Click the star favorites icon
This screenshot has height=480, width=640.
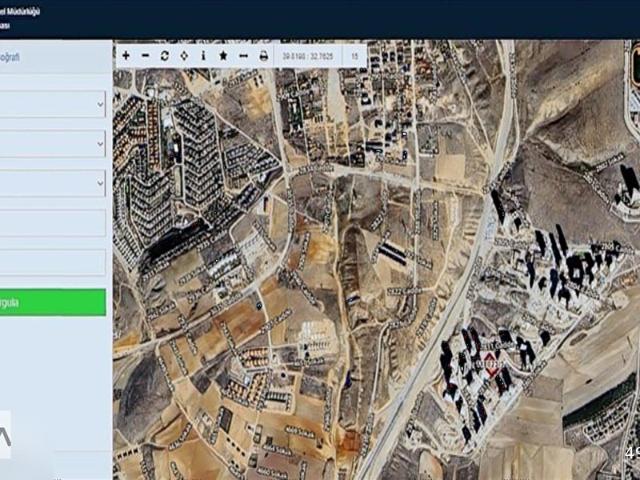223,56
